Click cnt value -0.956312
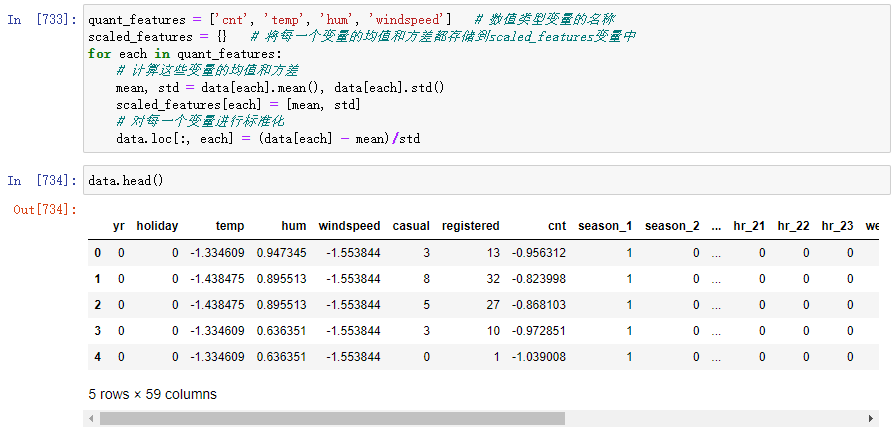Viewport: 891px width, 430px height. 539,253
